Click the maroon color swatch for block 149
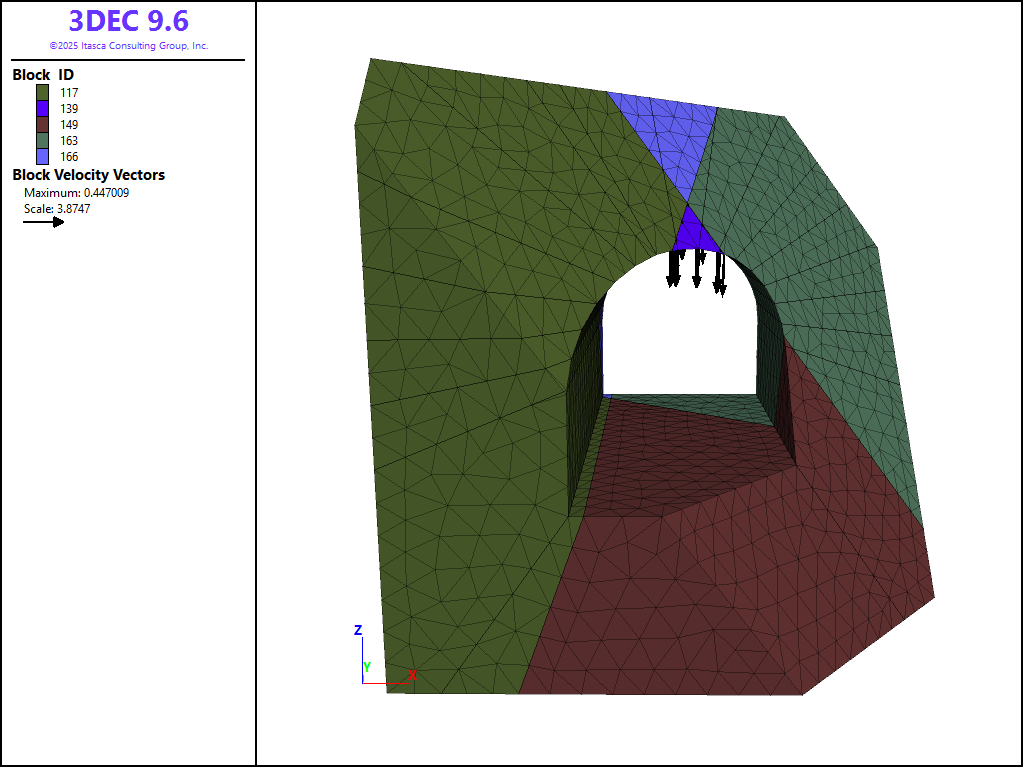The width and height of the screenshot is (1024, 768). 43,124
